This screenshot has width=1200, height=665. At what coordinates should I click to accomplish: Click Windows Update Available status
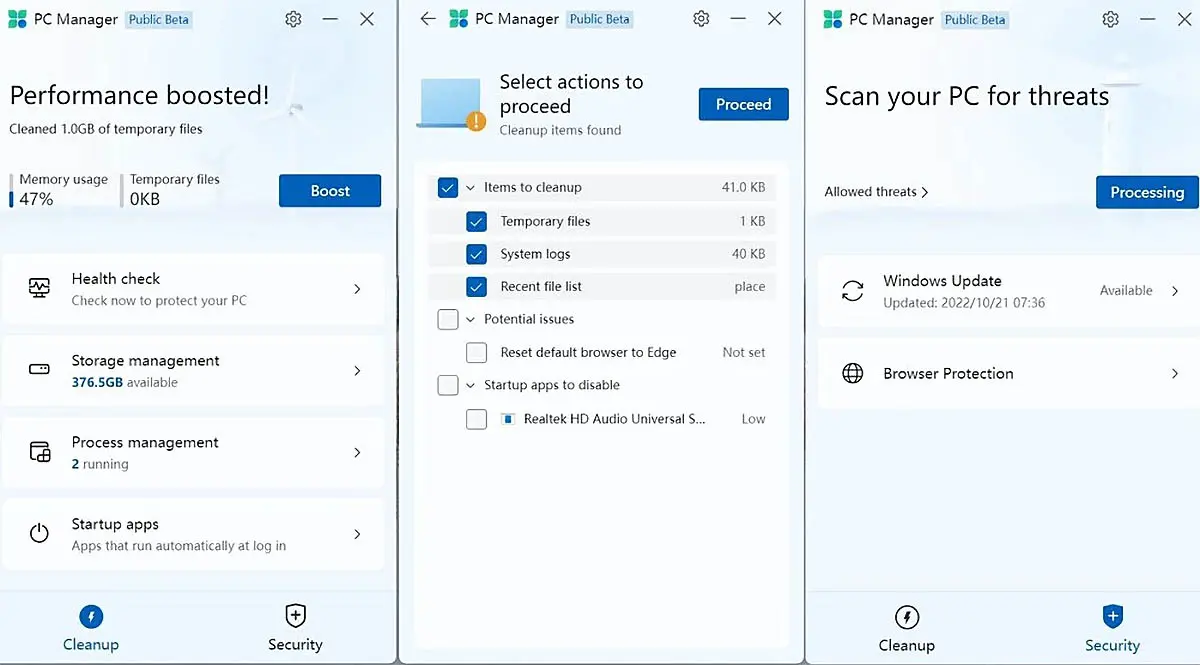[x=1126, y=291]
